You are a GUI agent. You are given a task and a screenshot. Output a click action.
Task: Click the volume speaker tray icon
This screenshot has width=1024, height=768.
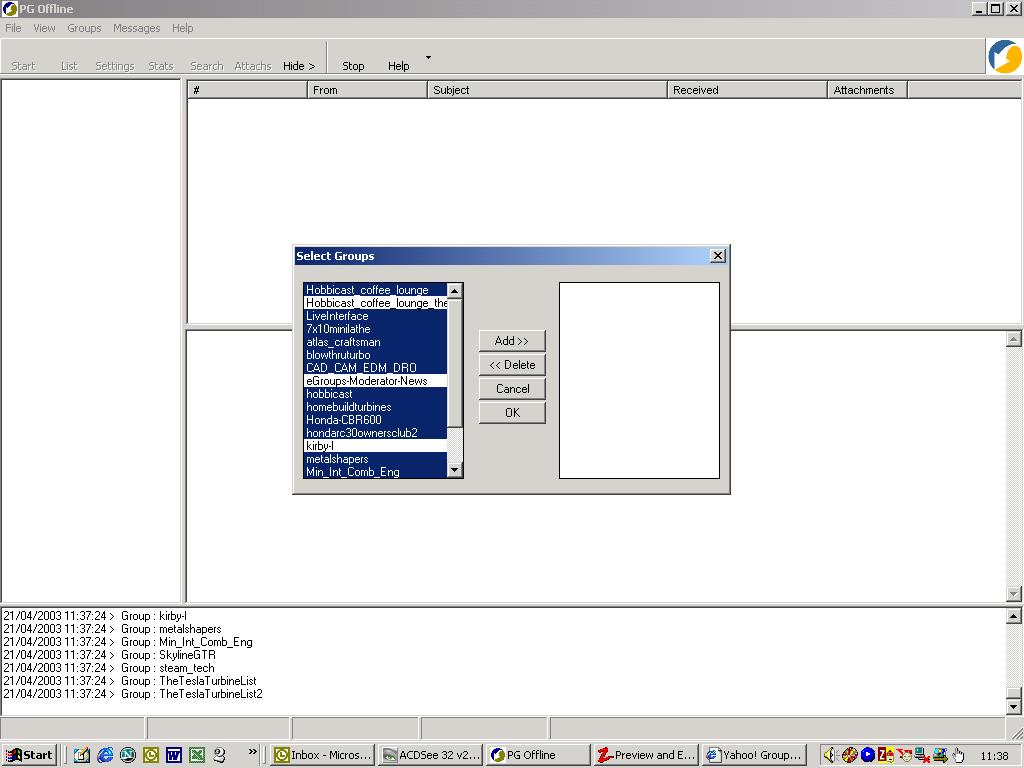[x=829, y=755]
